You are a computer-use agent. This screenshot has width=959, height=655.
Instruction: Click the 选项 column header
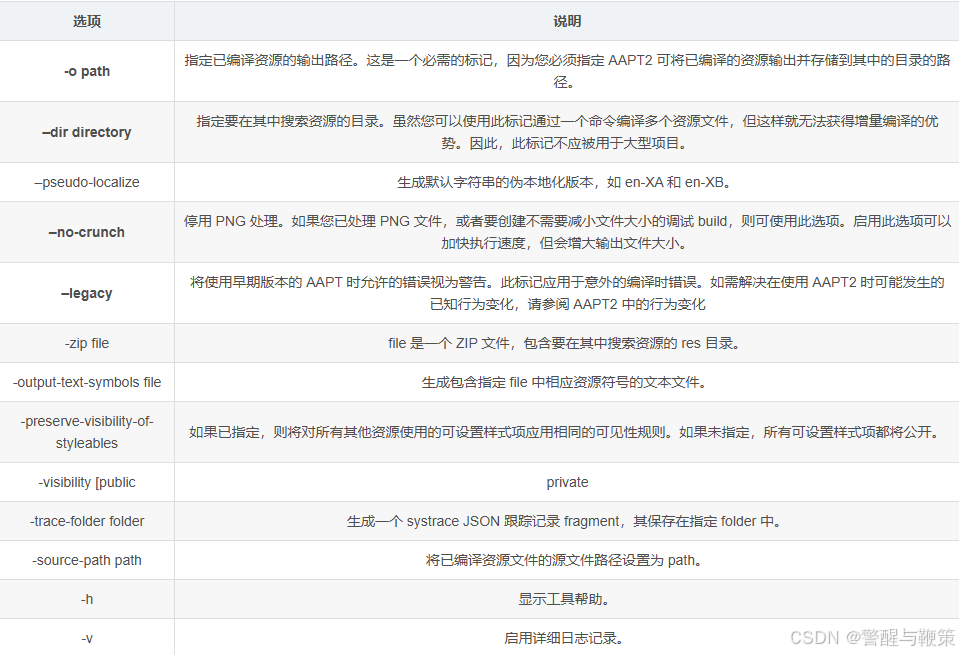(87, 21)
